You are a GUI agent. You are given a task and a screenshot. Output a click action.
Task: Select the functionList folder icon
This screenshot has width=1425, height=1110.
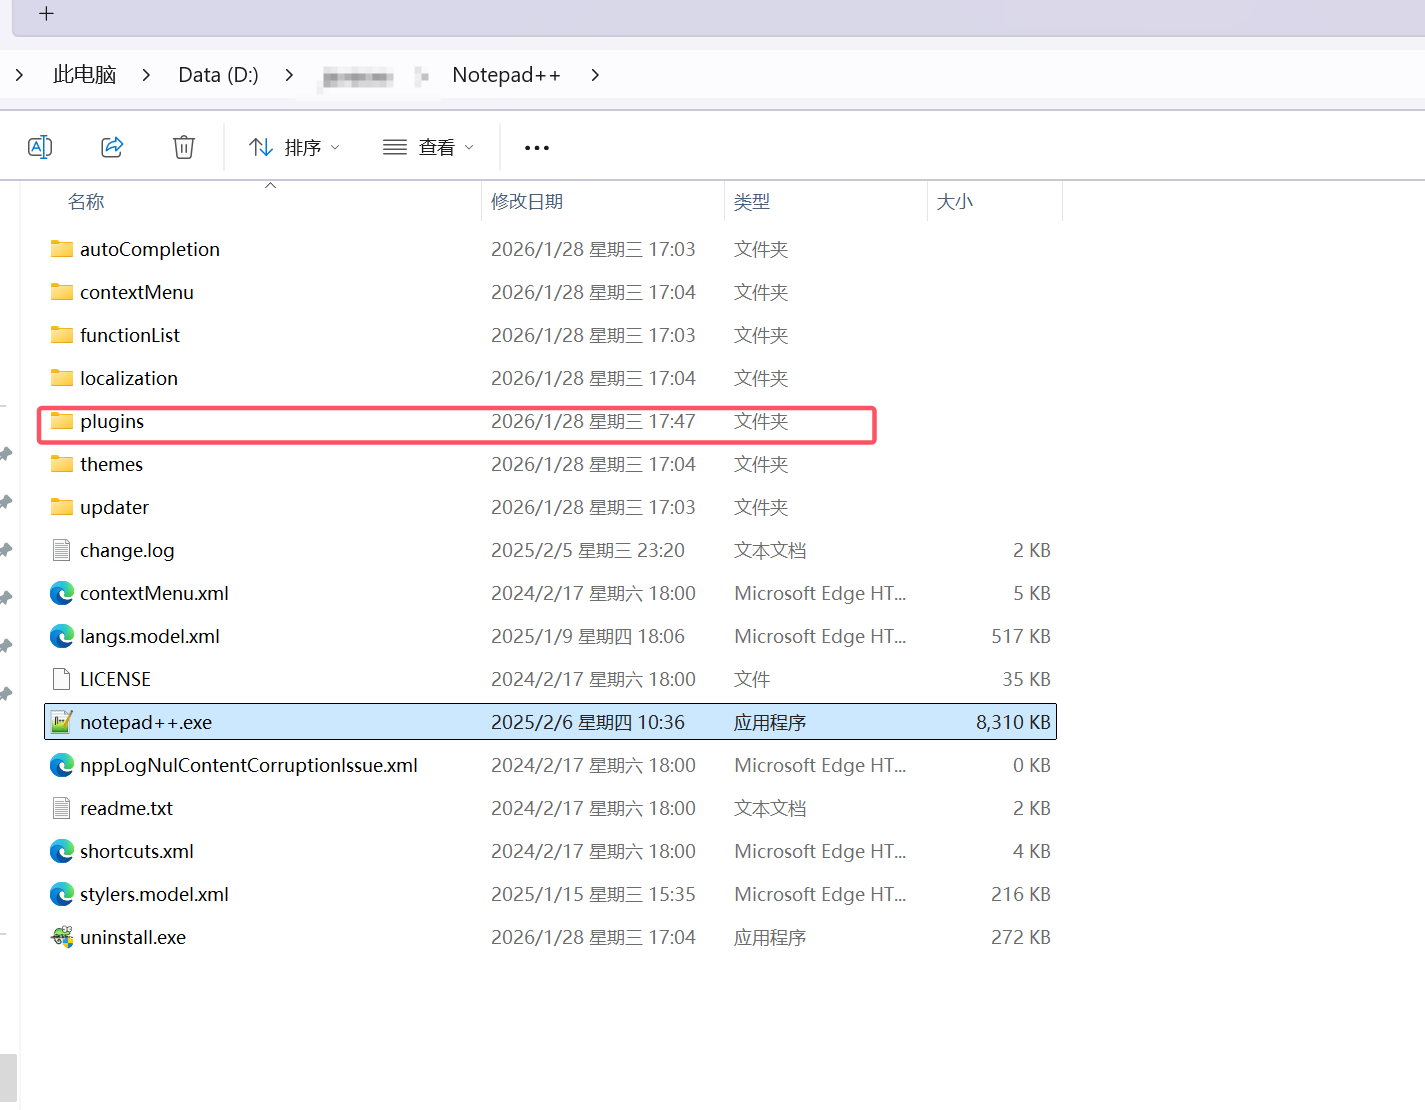[62, 335]
